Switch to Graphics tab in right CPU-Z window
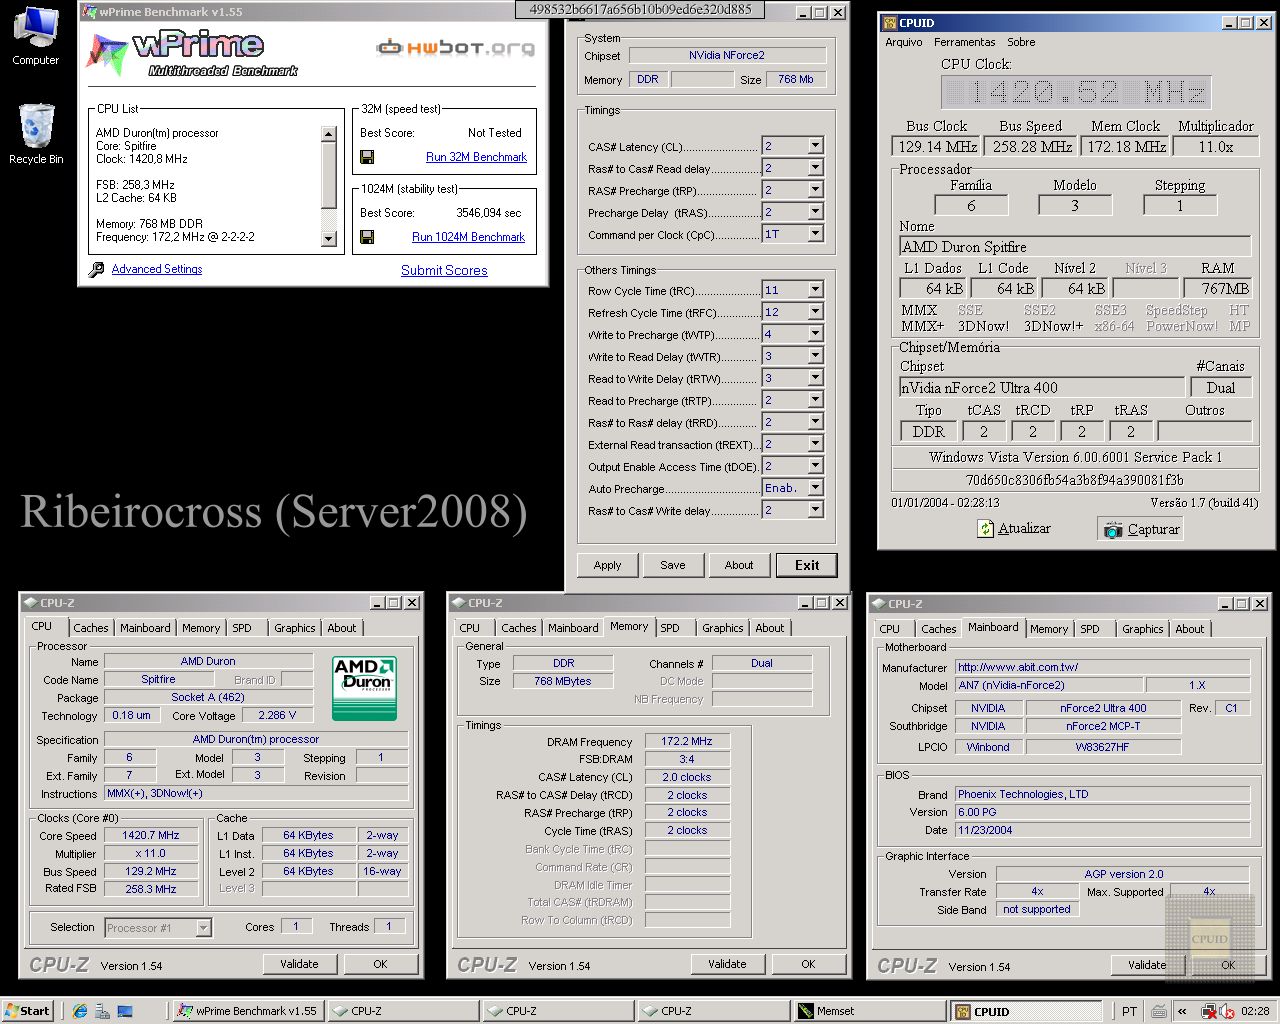 (1142, 629)
